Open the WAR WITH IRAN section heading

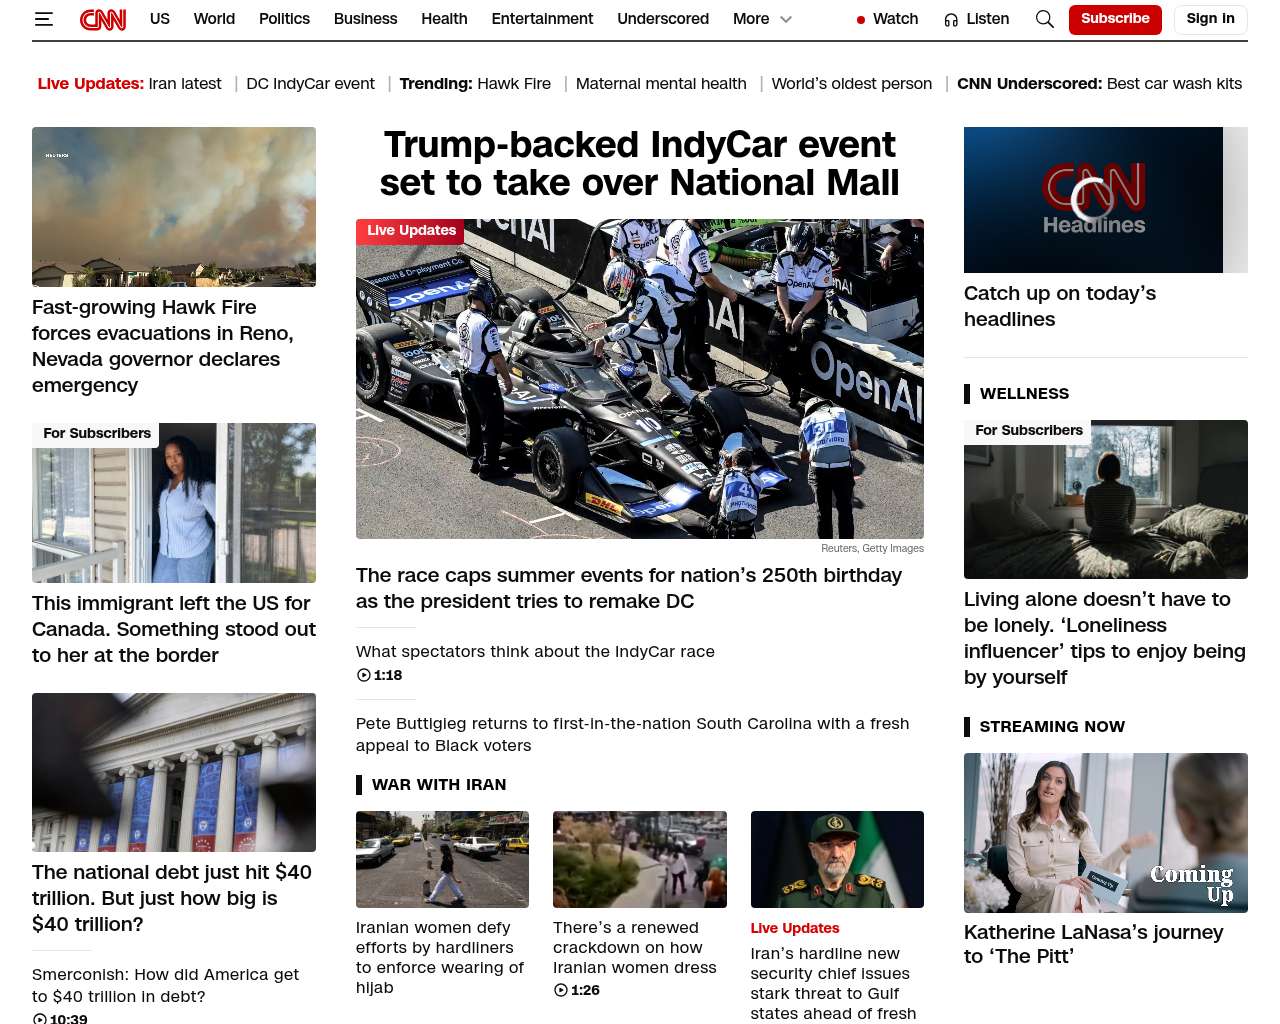pos(439,785)
